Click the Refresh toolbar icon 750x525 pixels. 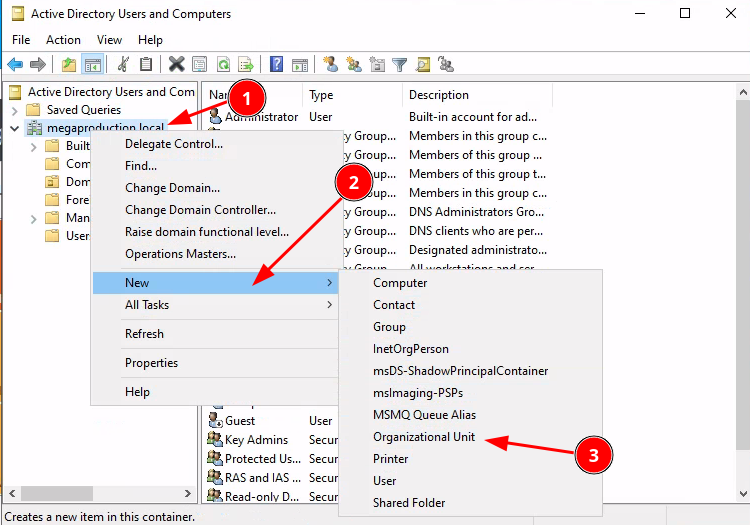pos(223,64)
